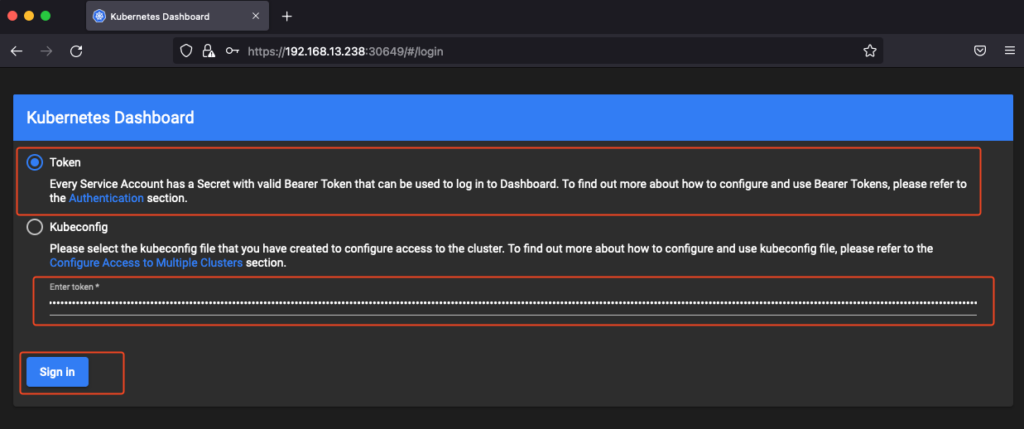Select the Token radio button
Viewport: 1024px width, 429px height.
(x=35, y=163)
